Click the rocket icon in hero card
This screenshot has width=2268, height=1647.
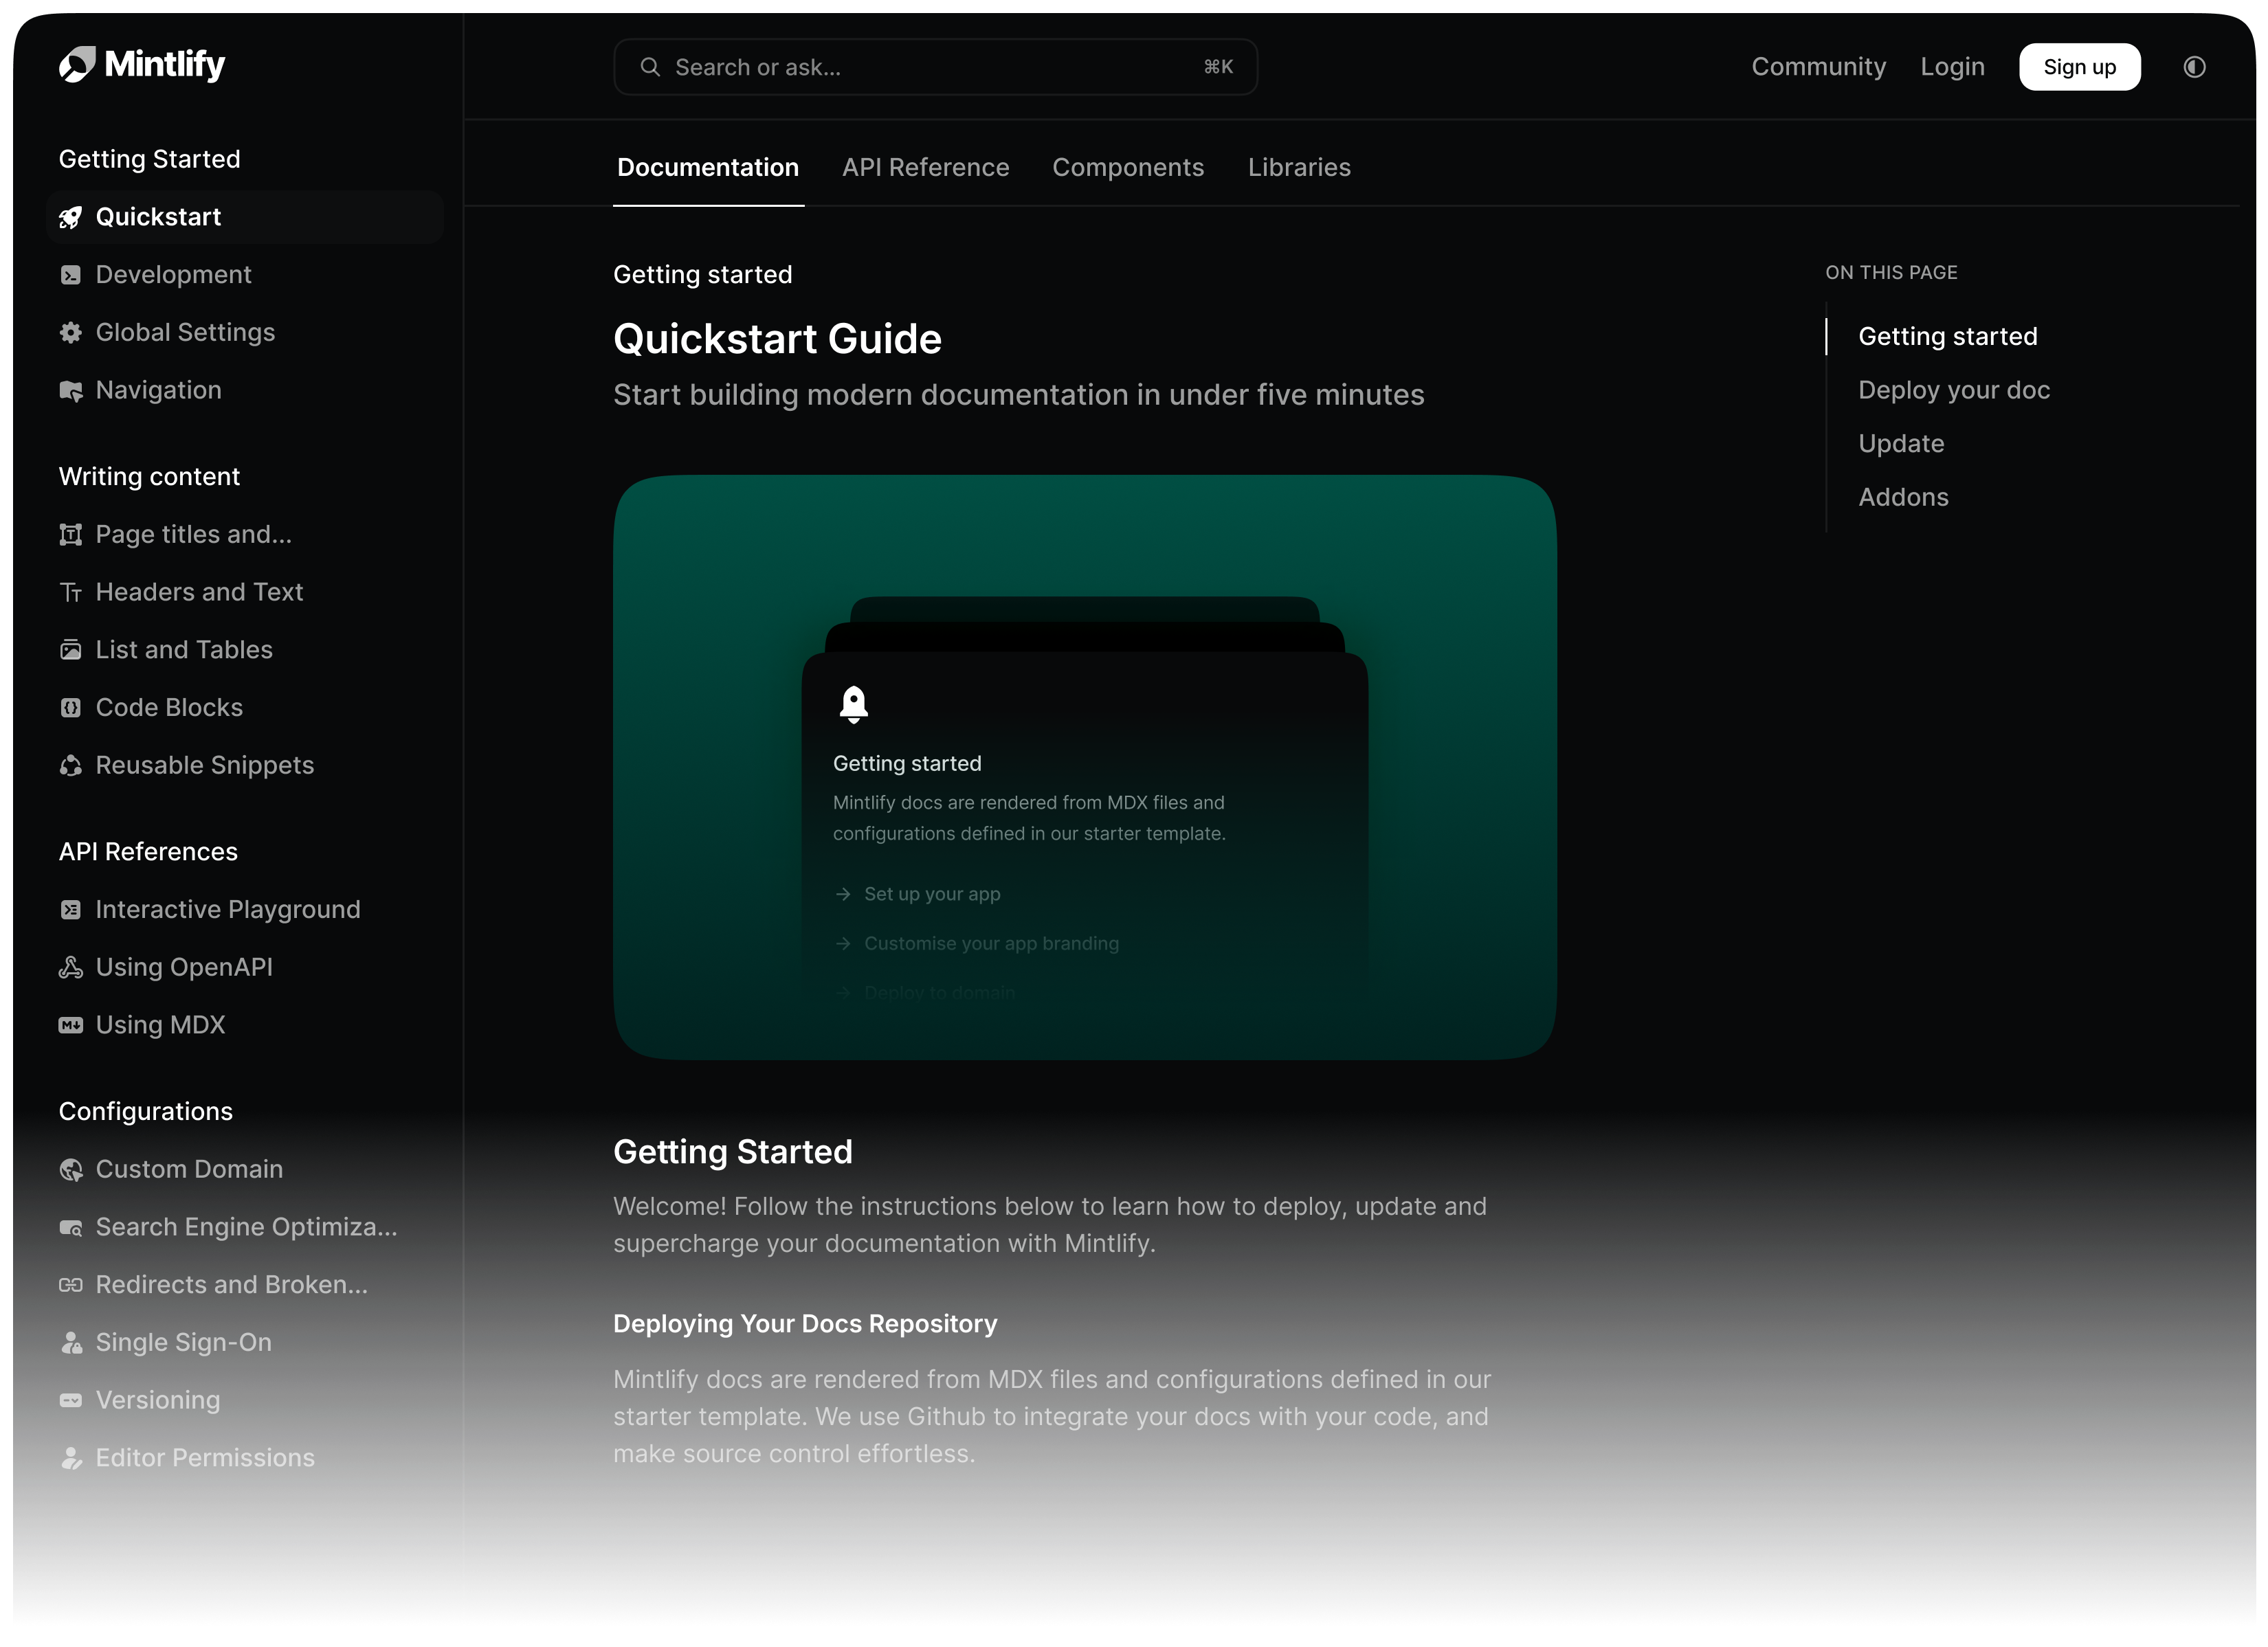point(853,704)
